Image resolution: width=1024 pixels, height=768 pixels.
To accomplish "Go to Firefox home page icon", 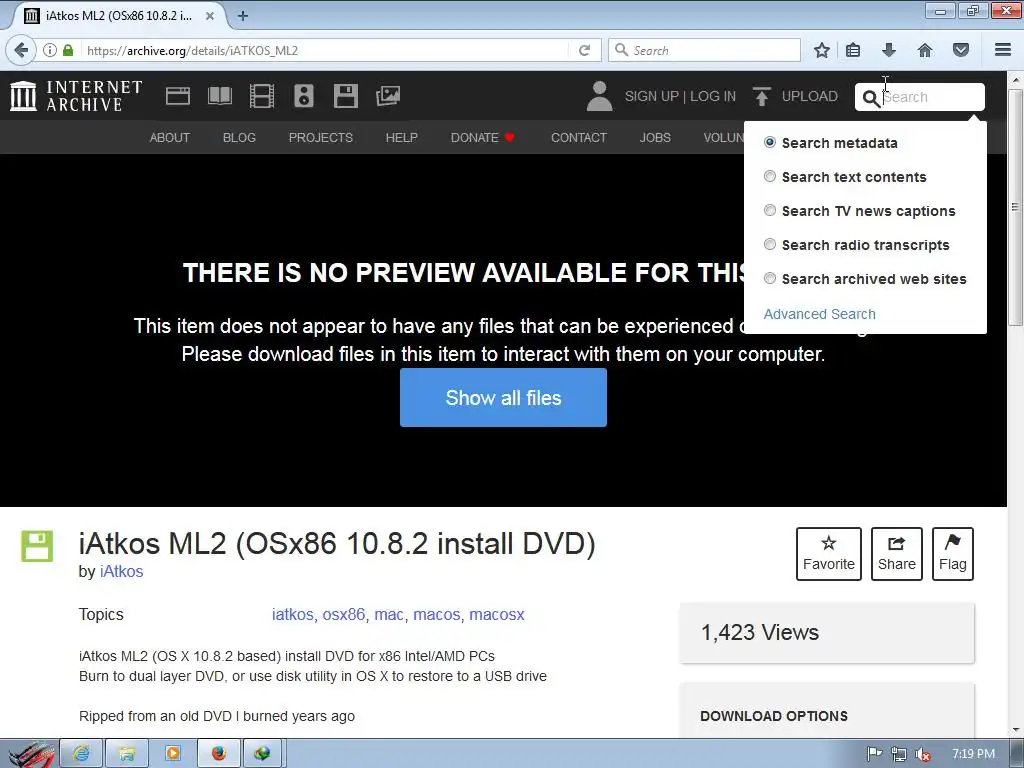I will (x=925, y=50).
